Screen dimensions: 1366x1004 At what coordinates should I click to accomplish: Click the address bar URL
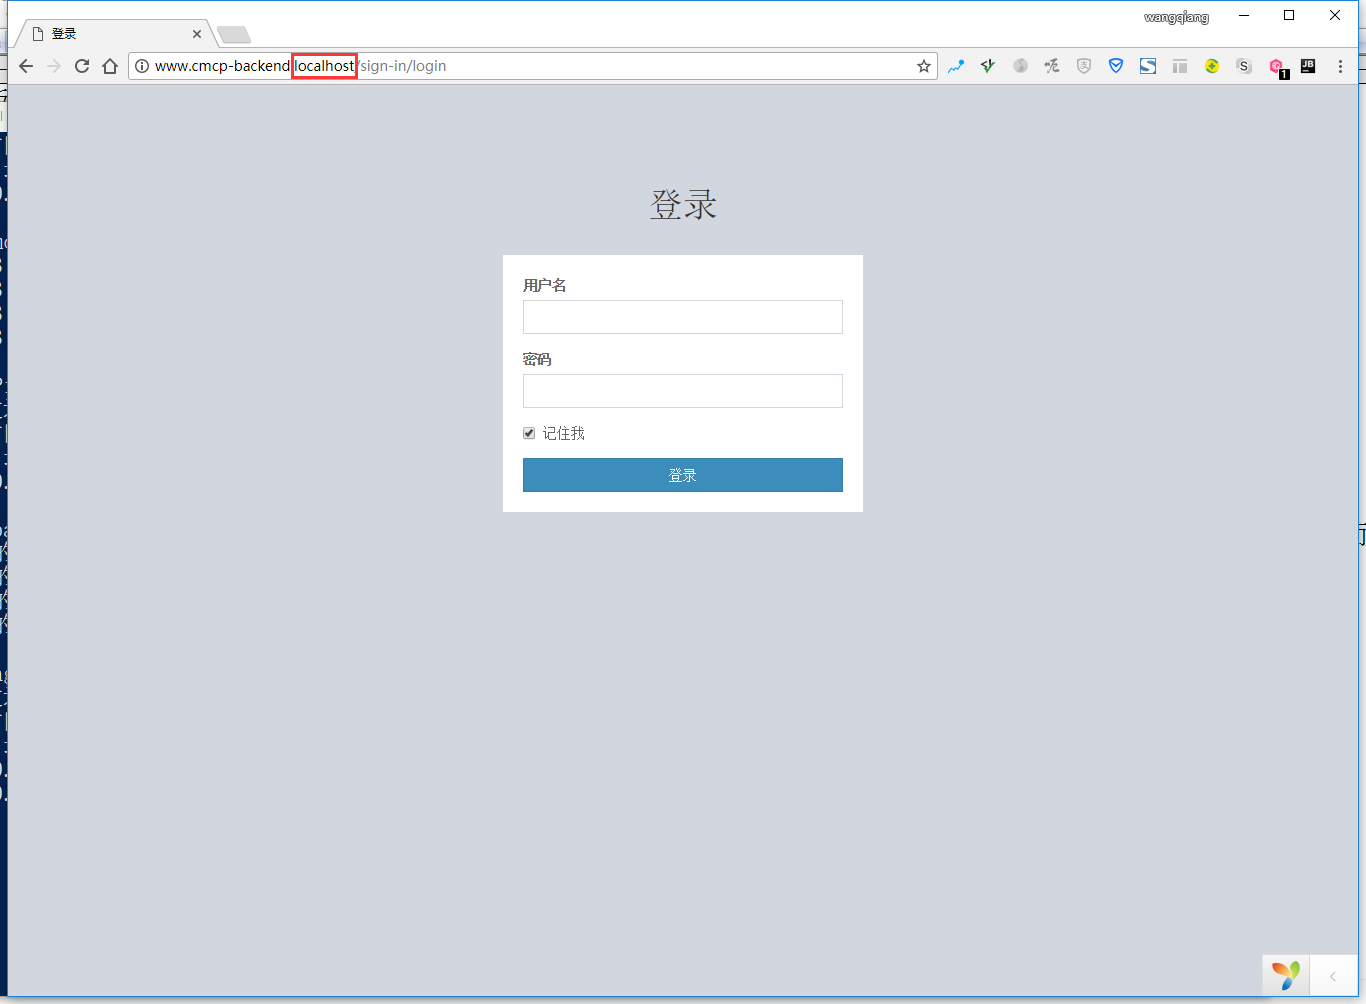[530, 66]
